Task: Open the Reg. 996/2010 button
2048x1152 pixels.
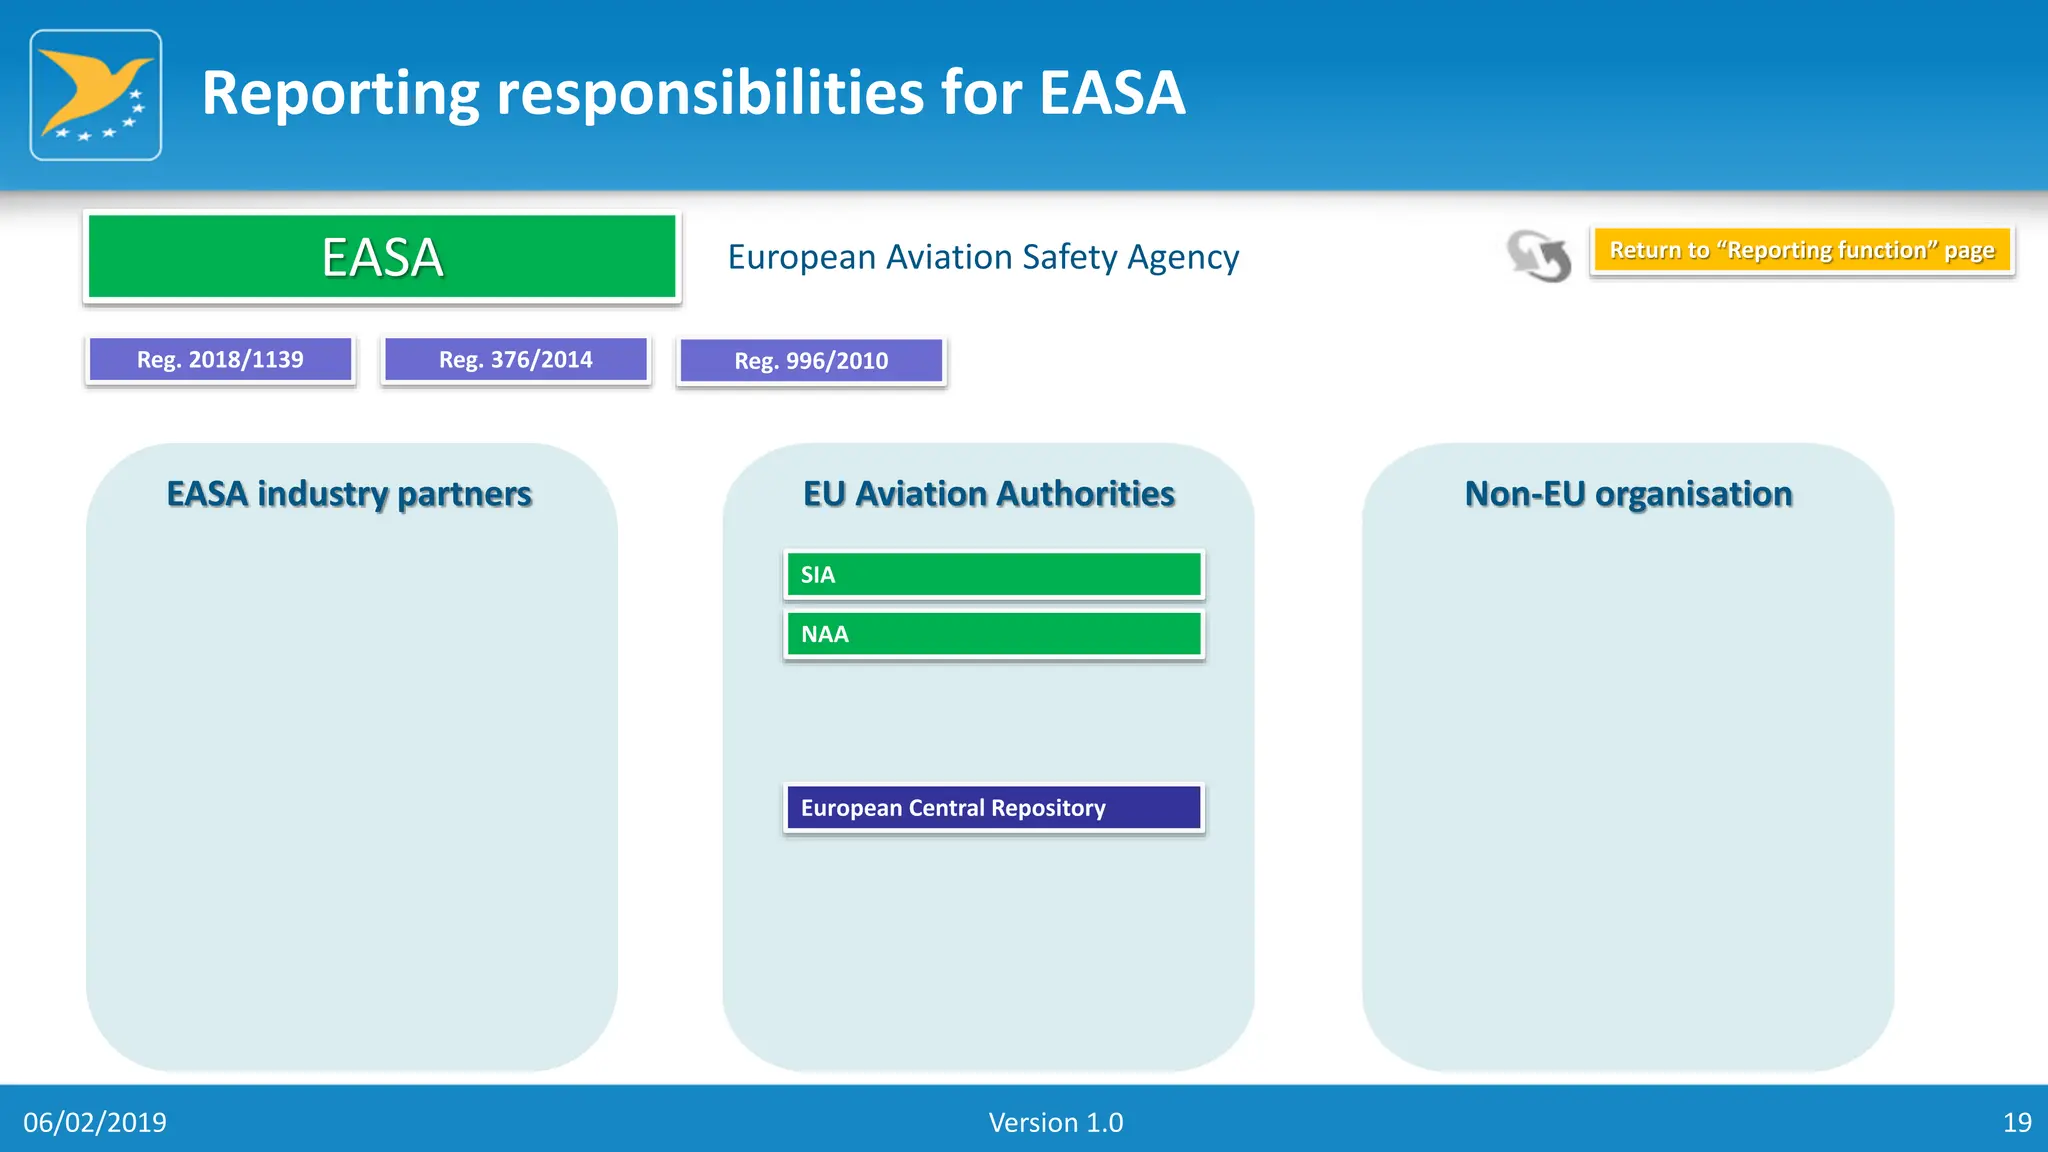Action: pyautogui.click(x=811, y=361)
